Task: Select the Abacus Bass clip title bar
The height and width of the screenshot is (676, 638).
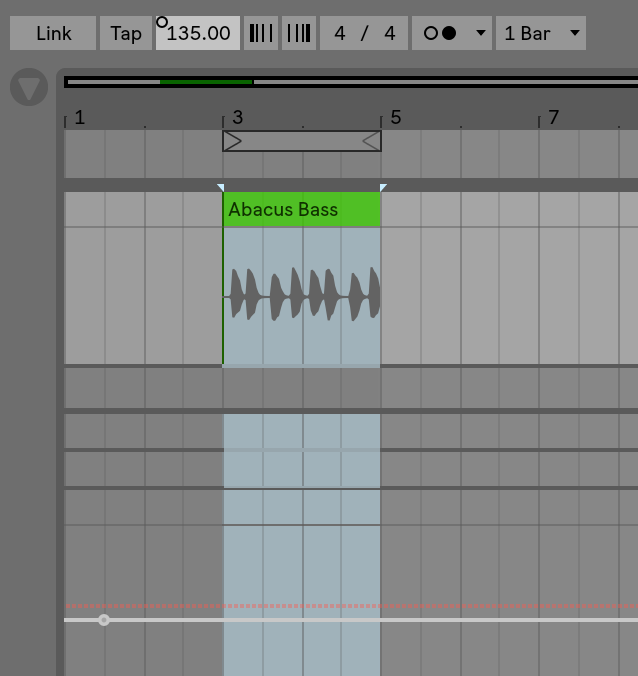Action: tap(301, 209)
